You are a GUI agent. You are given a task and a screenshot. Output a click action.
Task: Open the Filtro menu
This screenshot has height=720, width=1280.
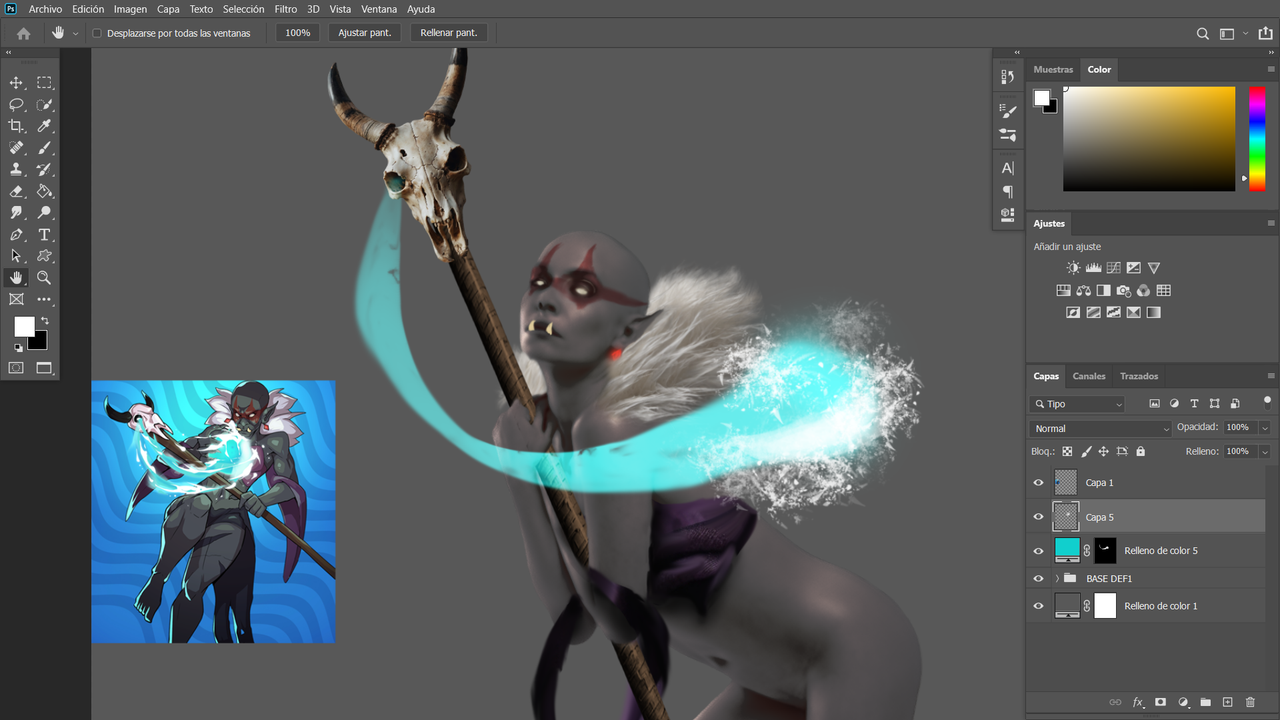pyautogui.click(x=286, y=9)
